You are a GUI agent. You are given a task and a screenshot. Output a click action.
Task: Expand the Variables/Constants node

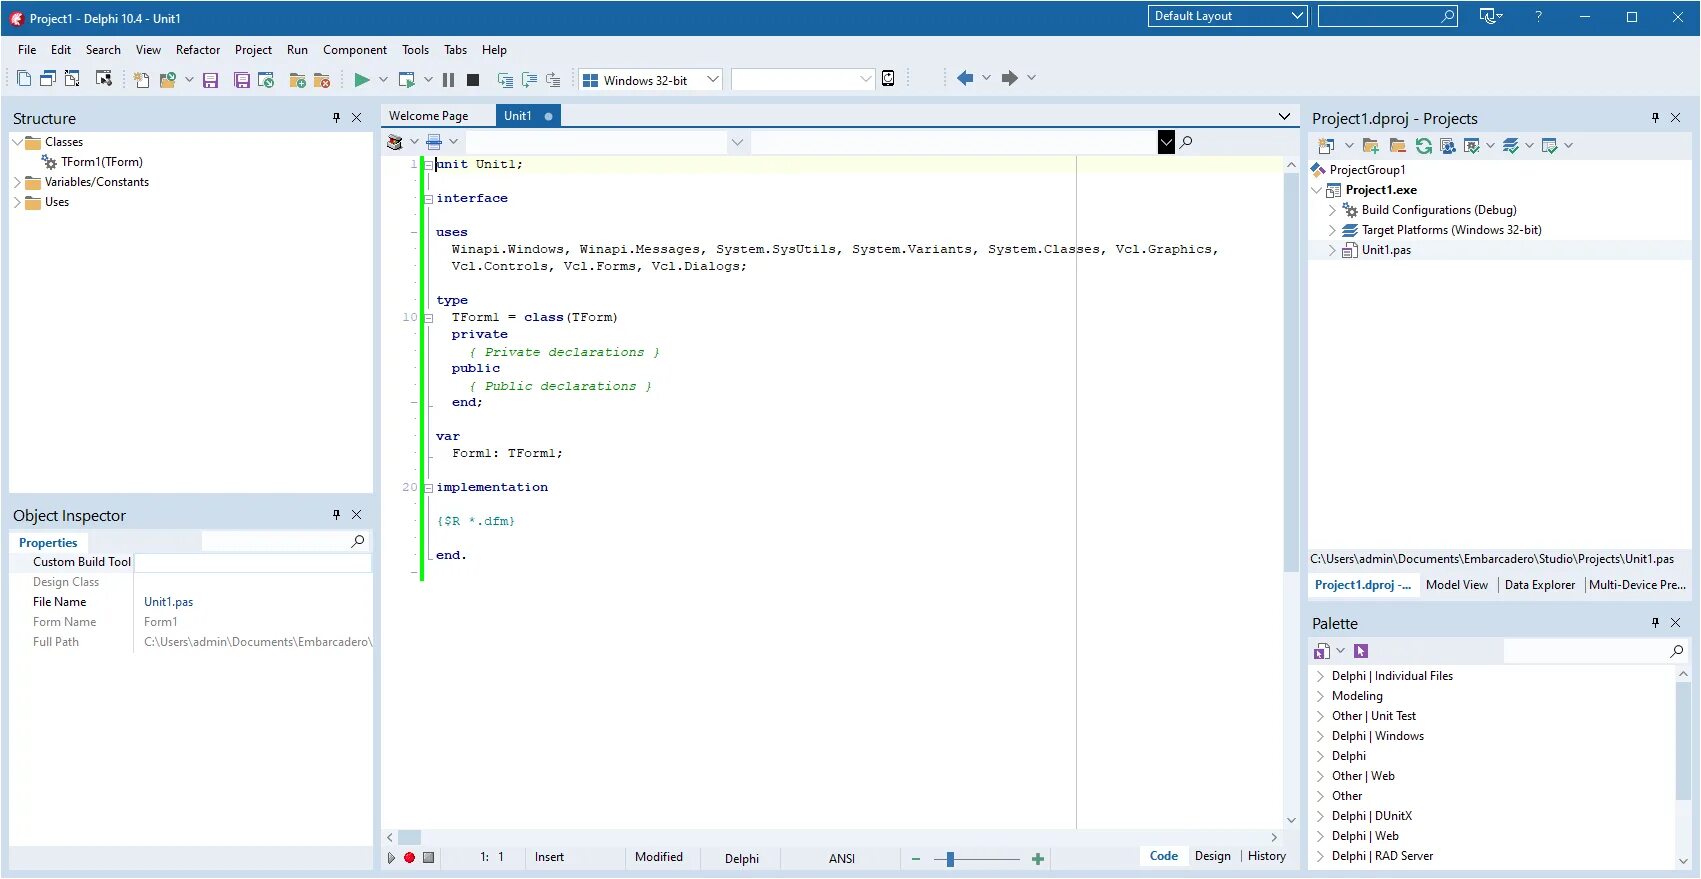(17, 182)
